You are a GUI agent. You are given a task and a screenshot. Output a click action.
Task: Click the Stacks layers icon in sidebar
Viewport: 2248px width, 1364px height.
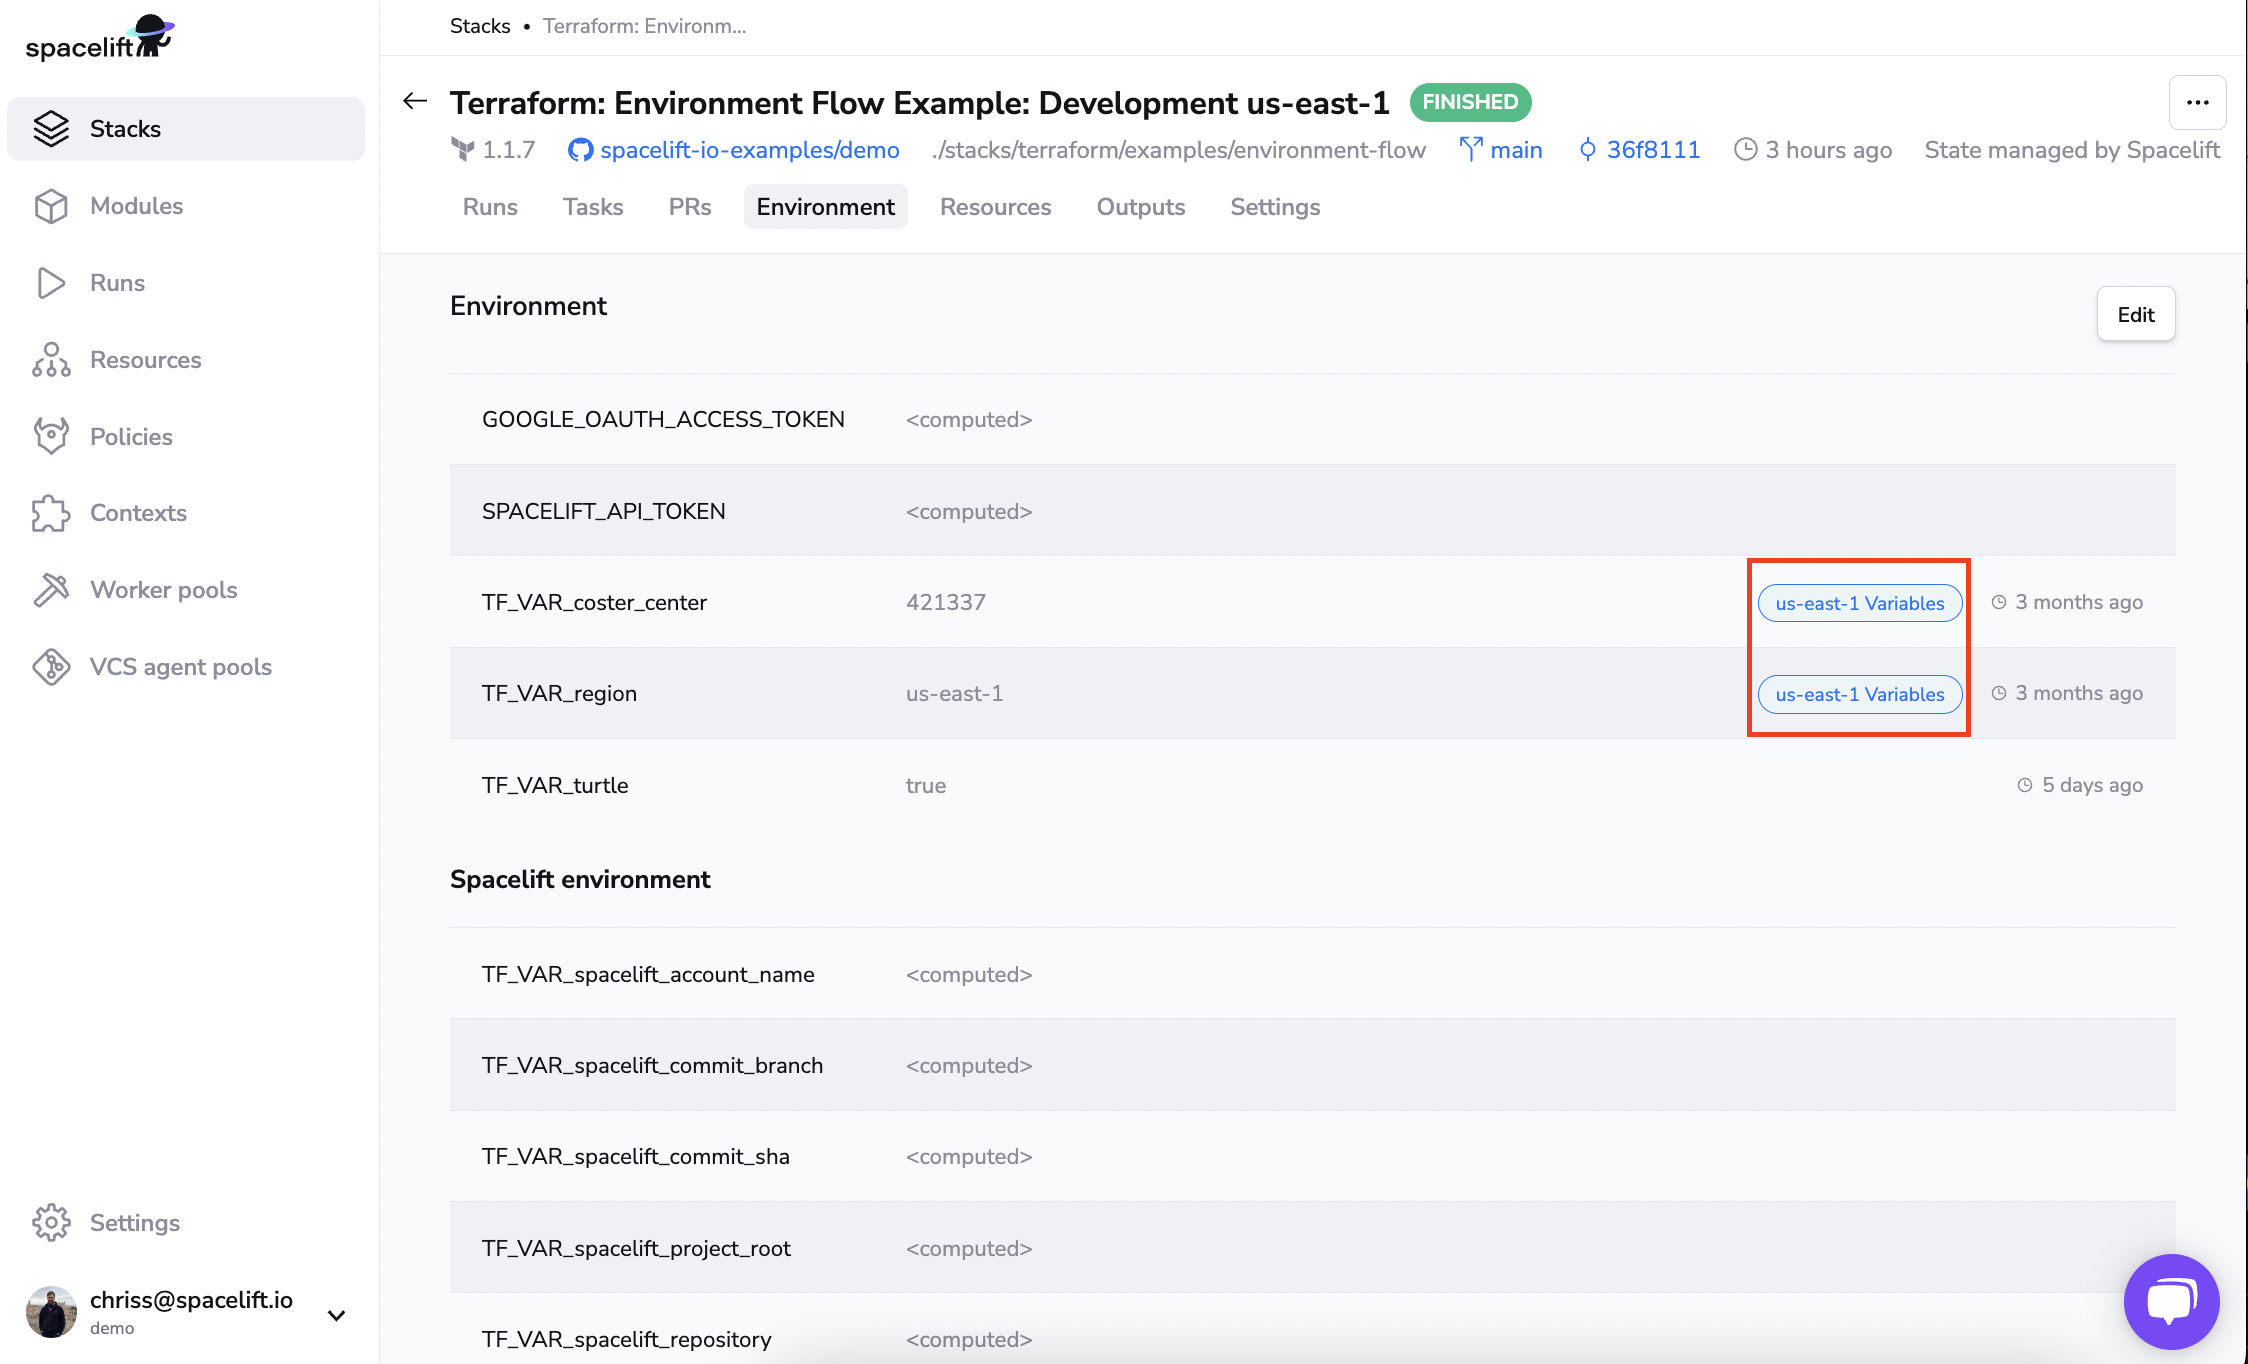[51, 129]
